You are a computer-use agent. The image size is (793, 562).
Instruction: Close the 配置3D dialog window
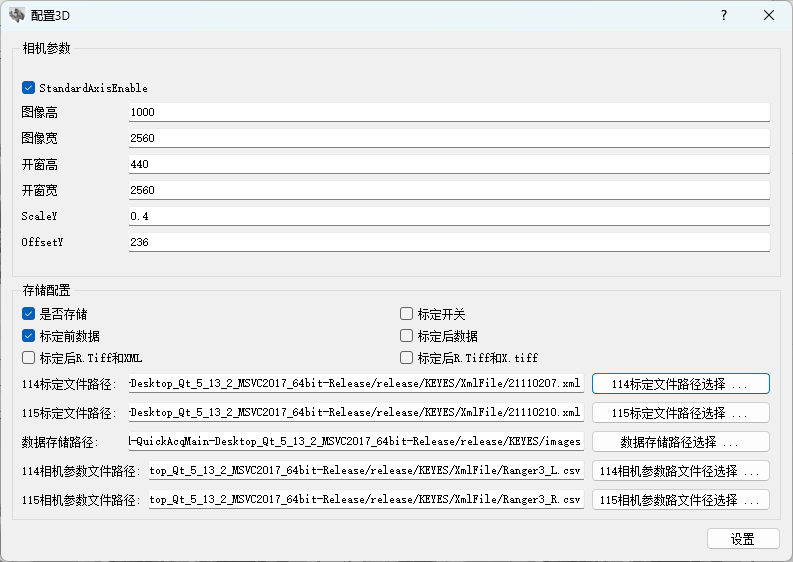769,15
